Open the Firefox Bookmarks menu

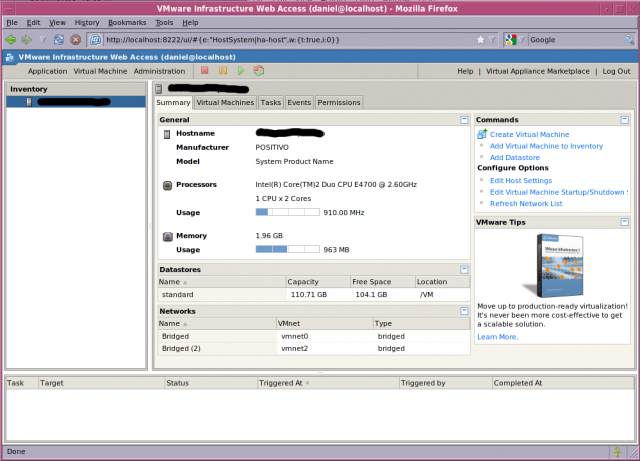[x=127, y=23]
